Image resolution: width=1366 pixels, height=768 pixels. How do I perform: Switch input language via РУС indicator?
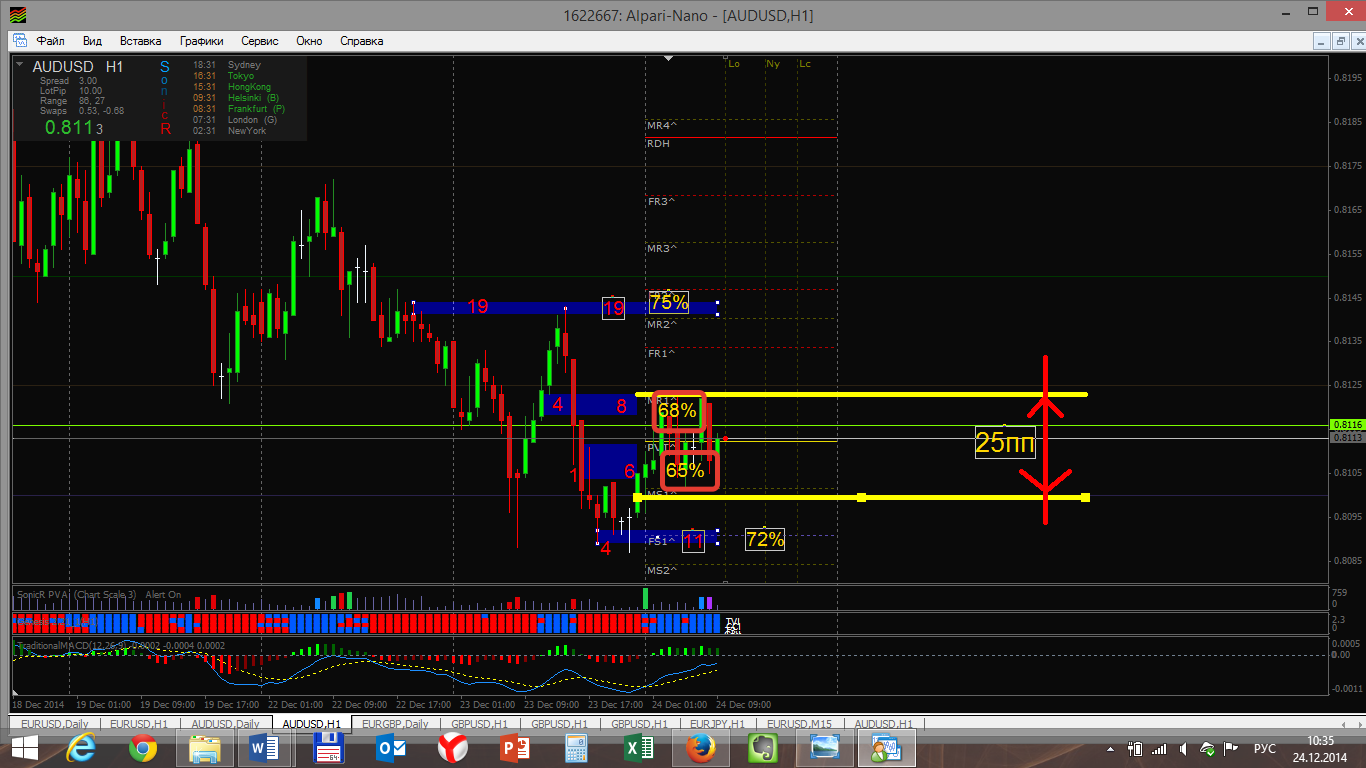(x=1264, y=748)
